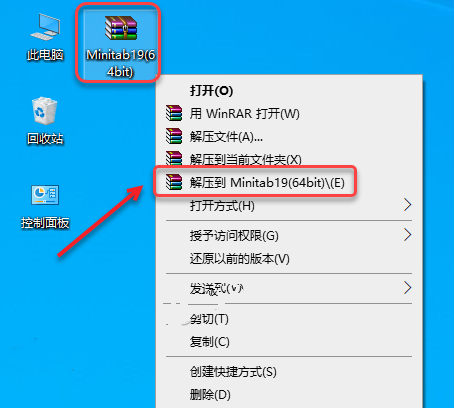Click the 此电脑 (This PC) desktop icon

coord(45,37)
